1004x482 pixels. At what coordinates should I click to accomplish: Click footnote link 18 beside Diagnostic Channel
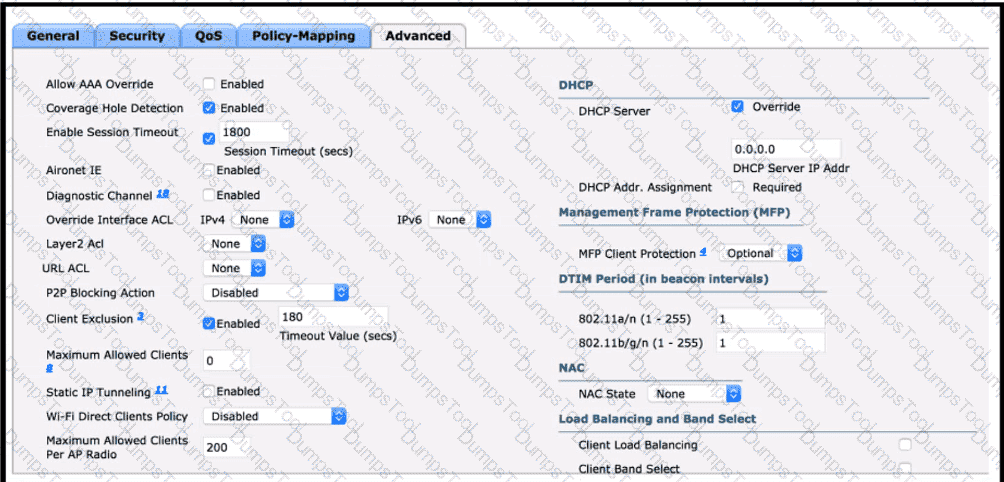point(162,194)
